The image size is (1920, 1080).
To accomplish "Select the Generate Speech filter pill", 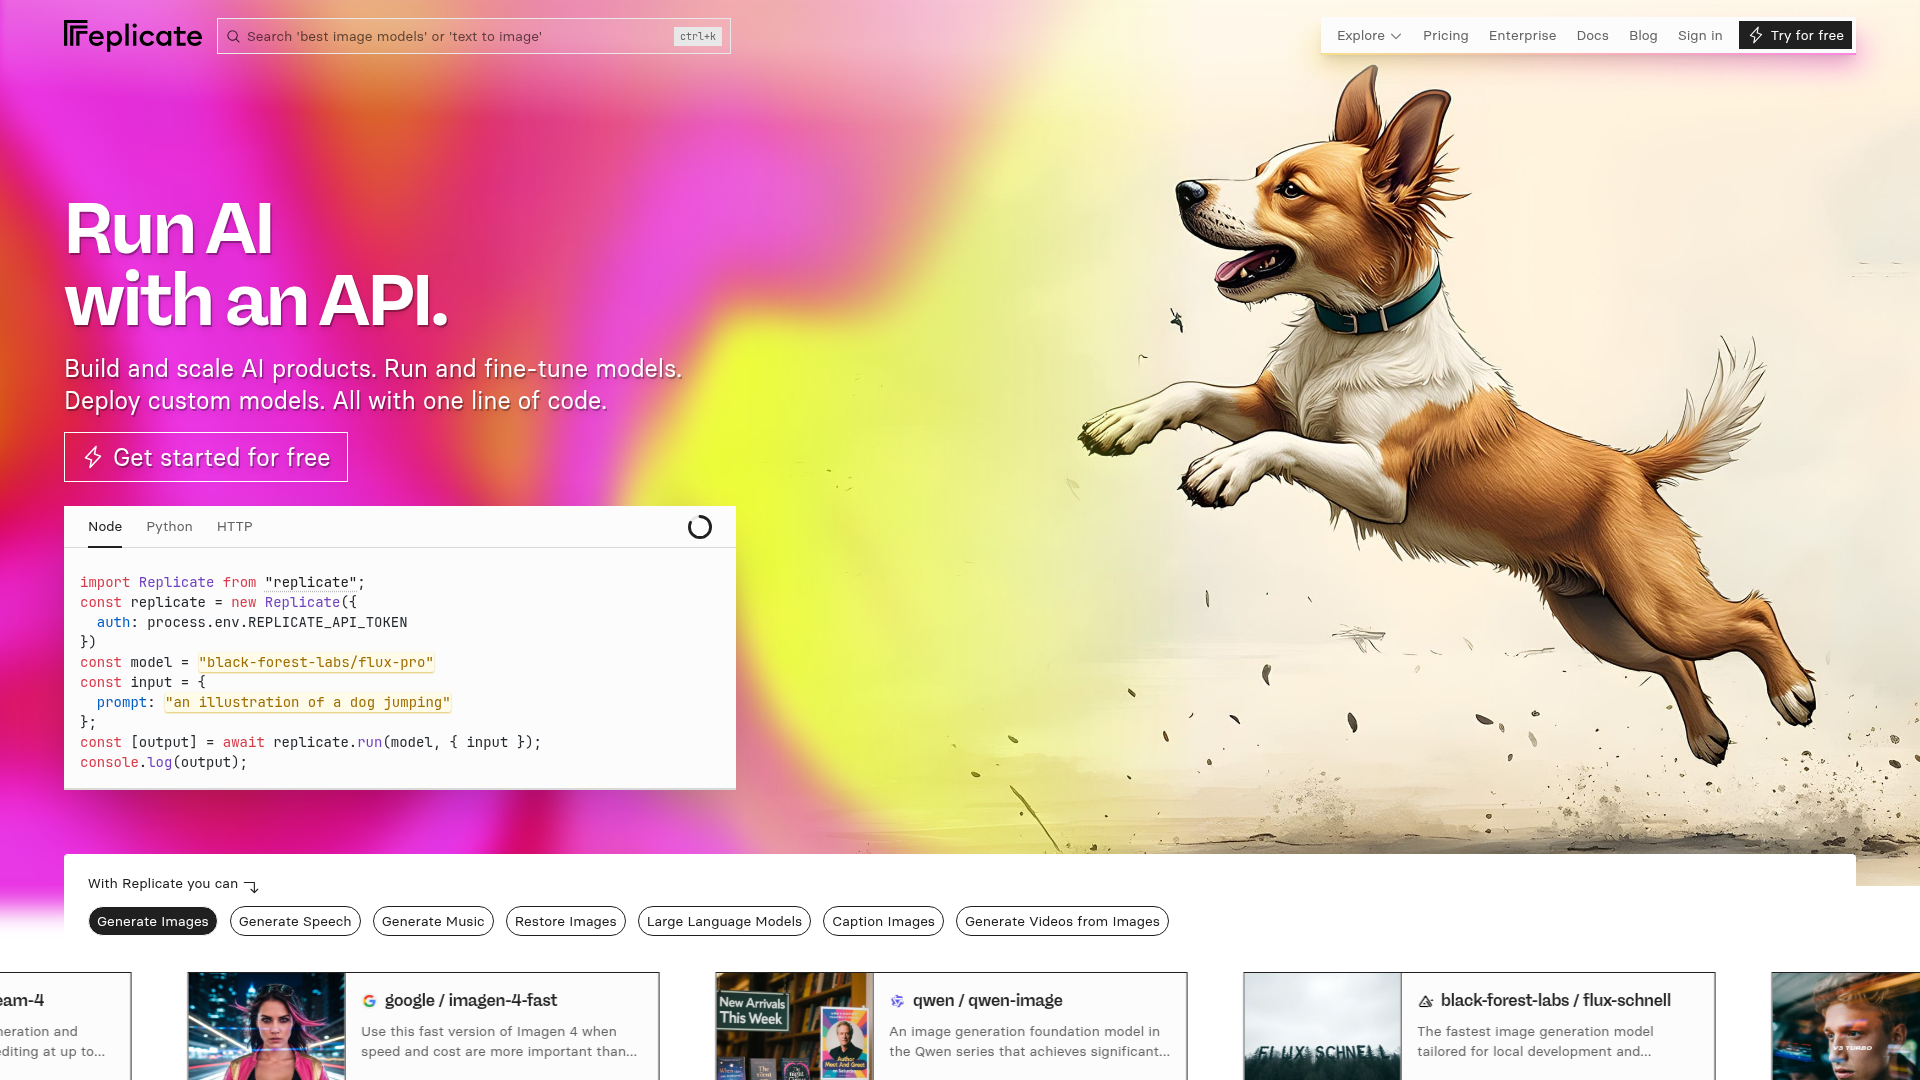I will pos(295,922).
